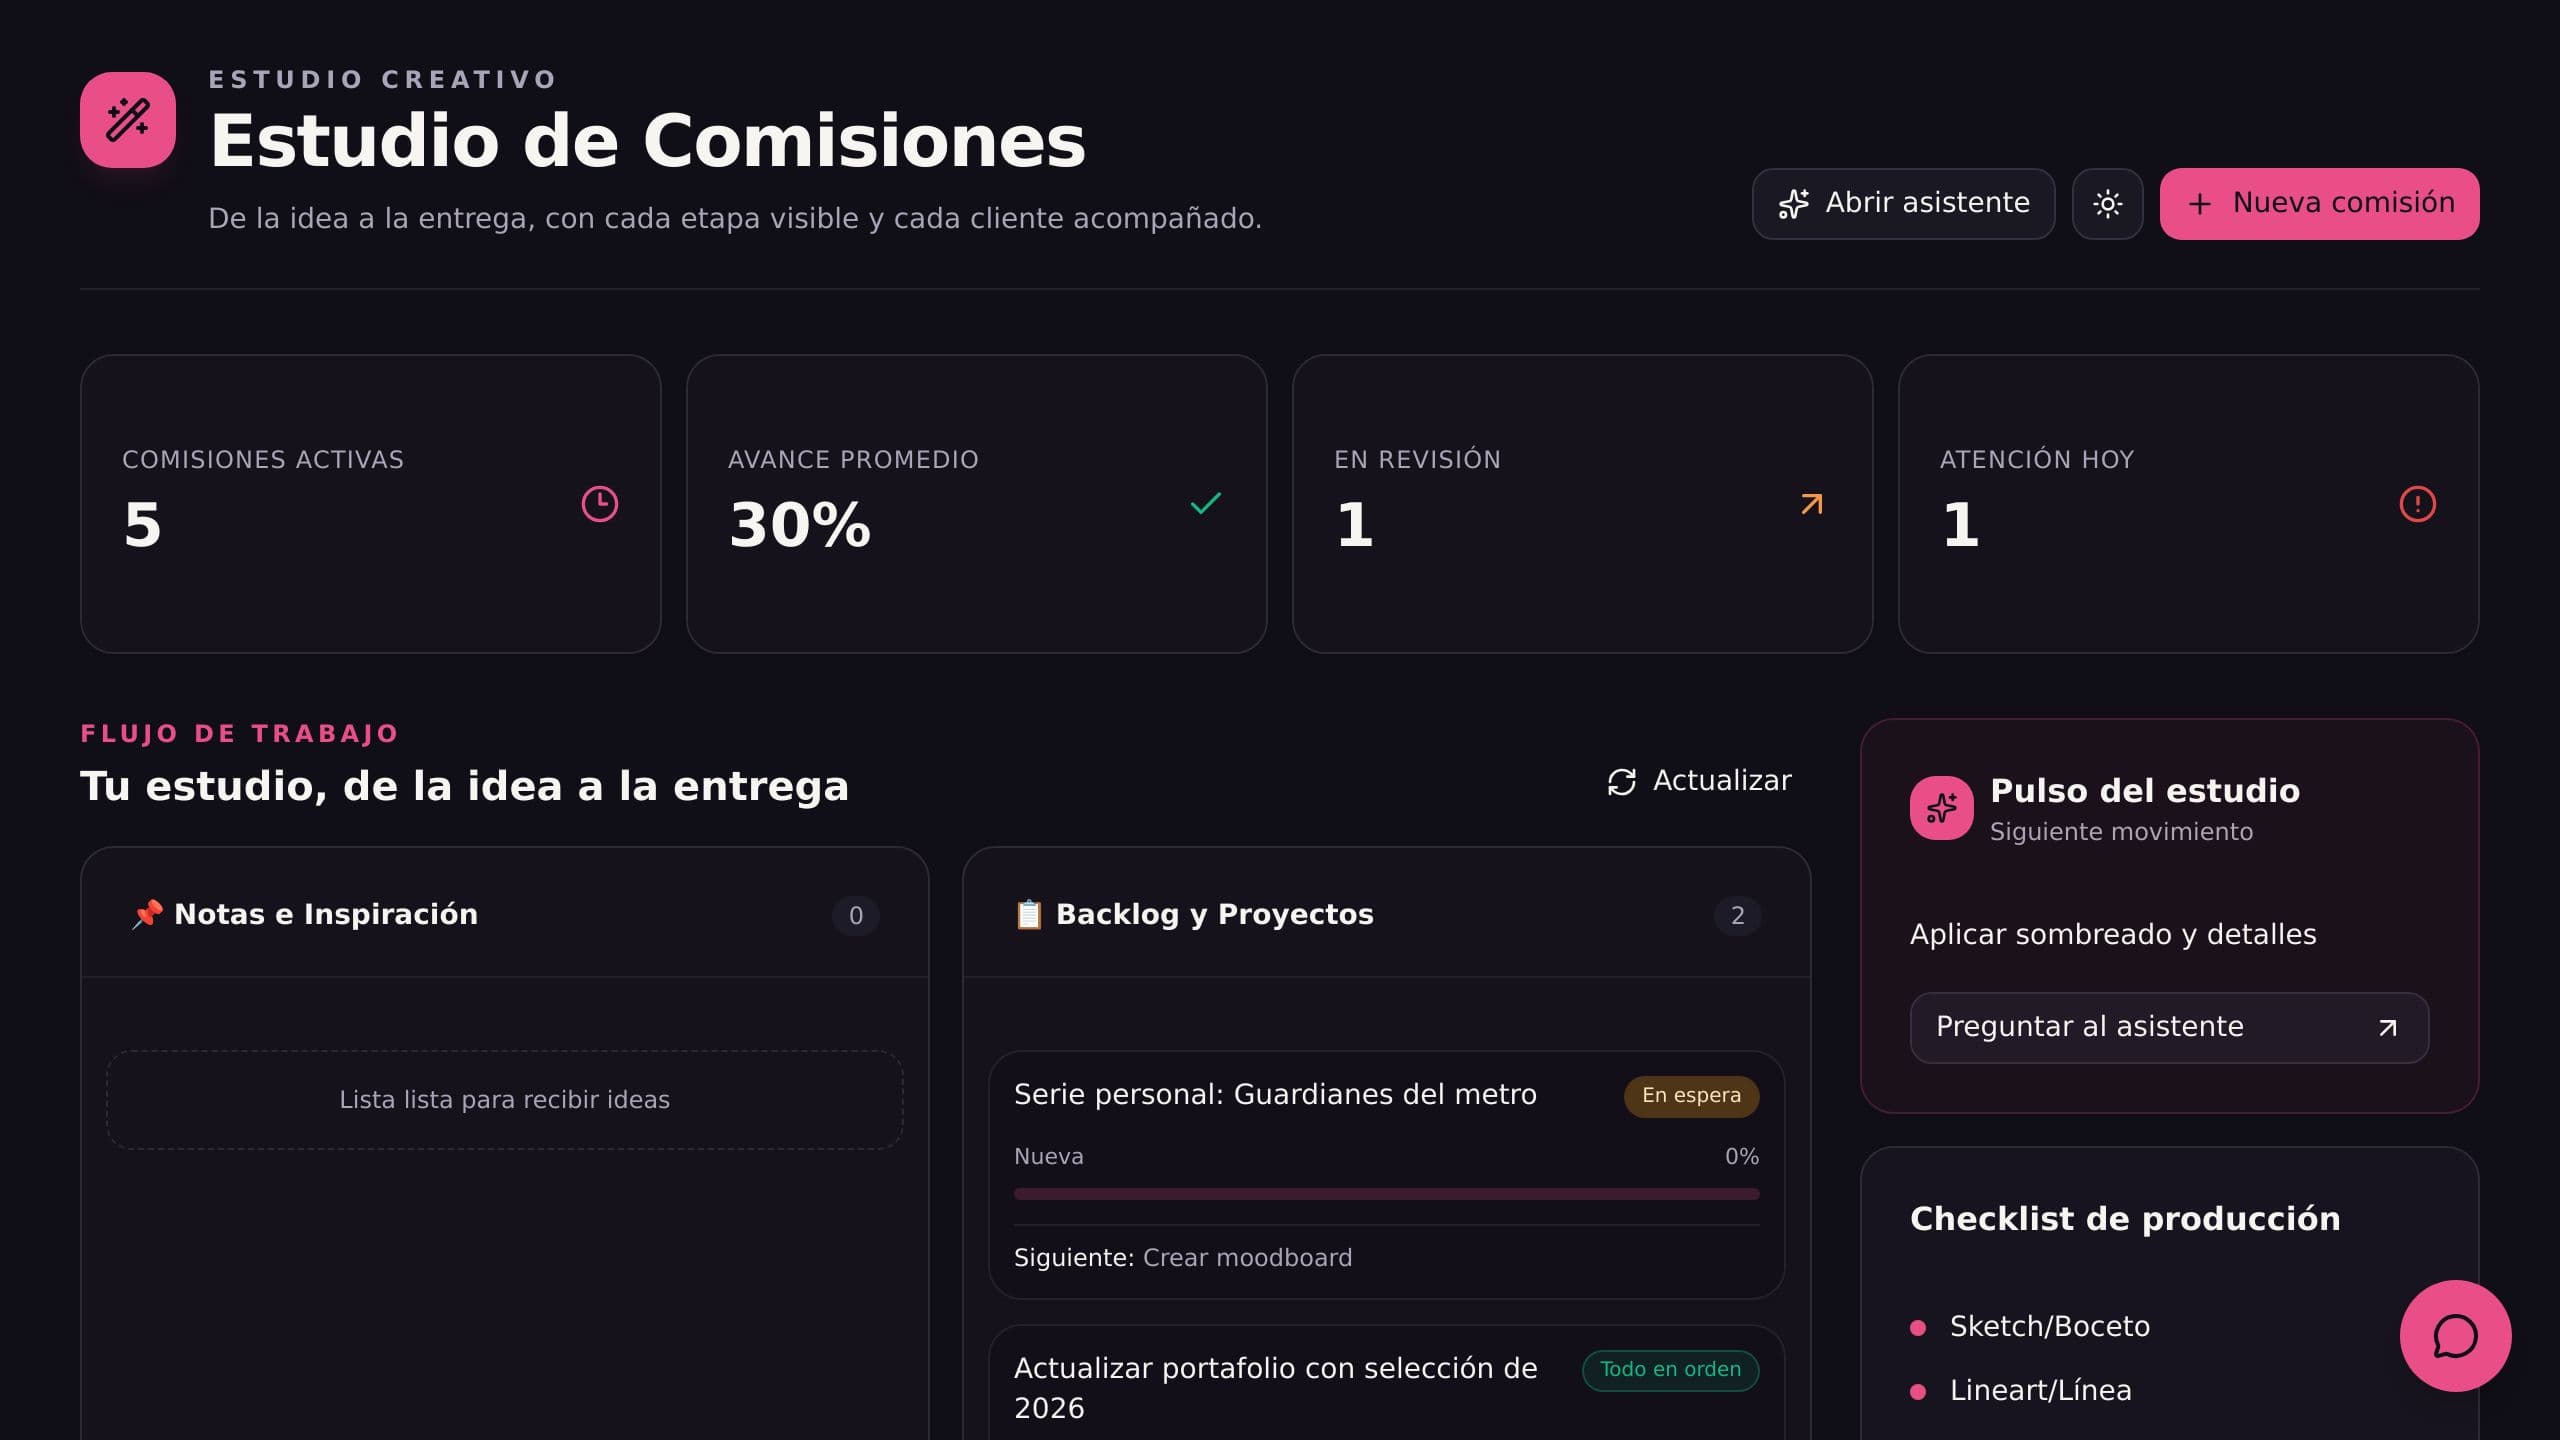Click Preguntar al asistente arrow button
The height and width of the screenshot is (1440, 2560).
pos(2169,1028)
